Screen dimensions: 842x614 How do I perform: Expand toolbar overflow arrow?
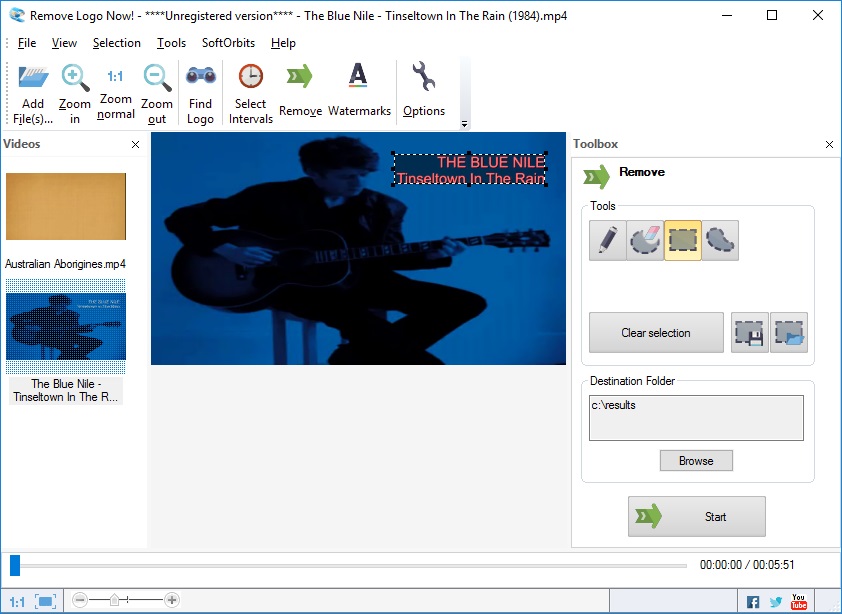coord(464,124)
